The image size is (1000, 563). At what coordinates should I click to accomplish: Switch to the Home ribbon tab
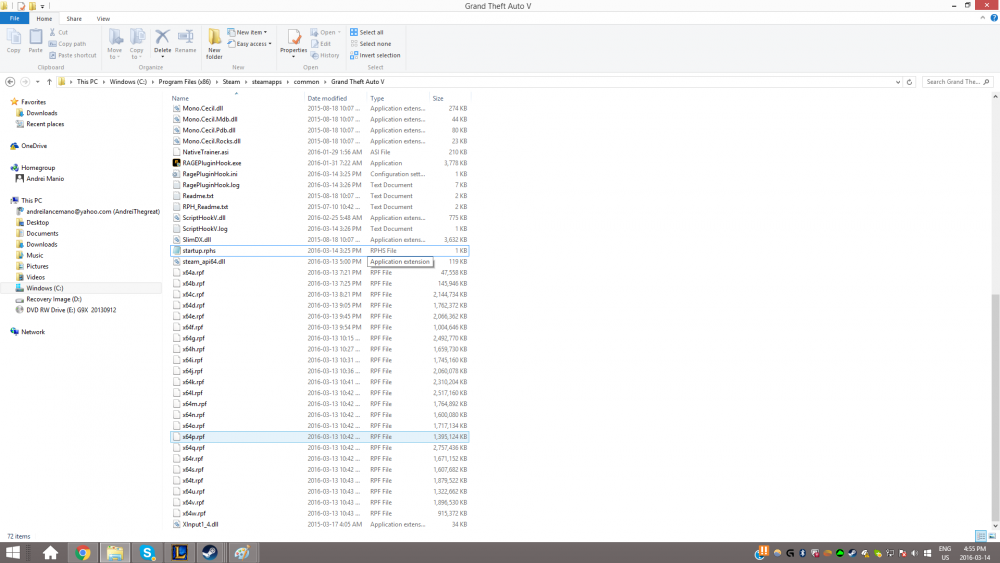point(44,18)
